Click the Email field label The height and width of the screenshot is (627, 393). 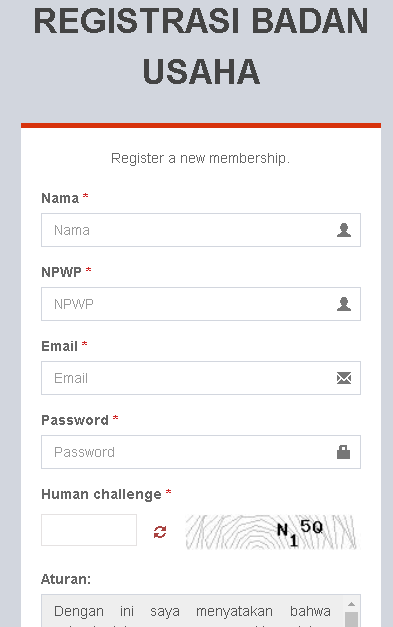click(59, 346)
